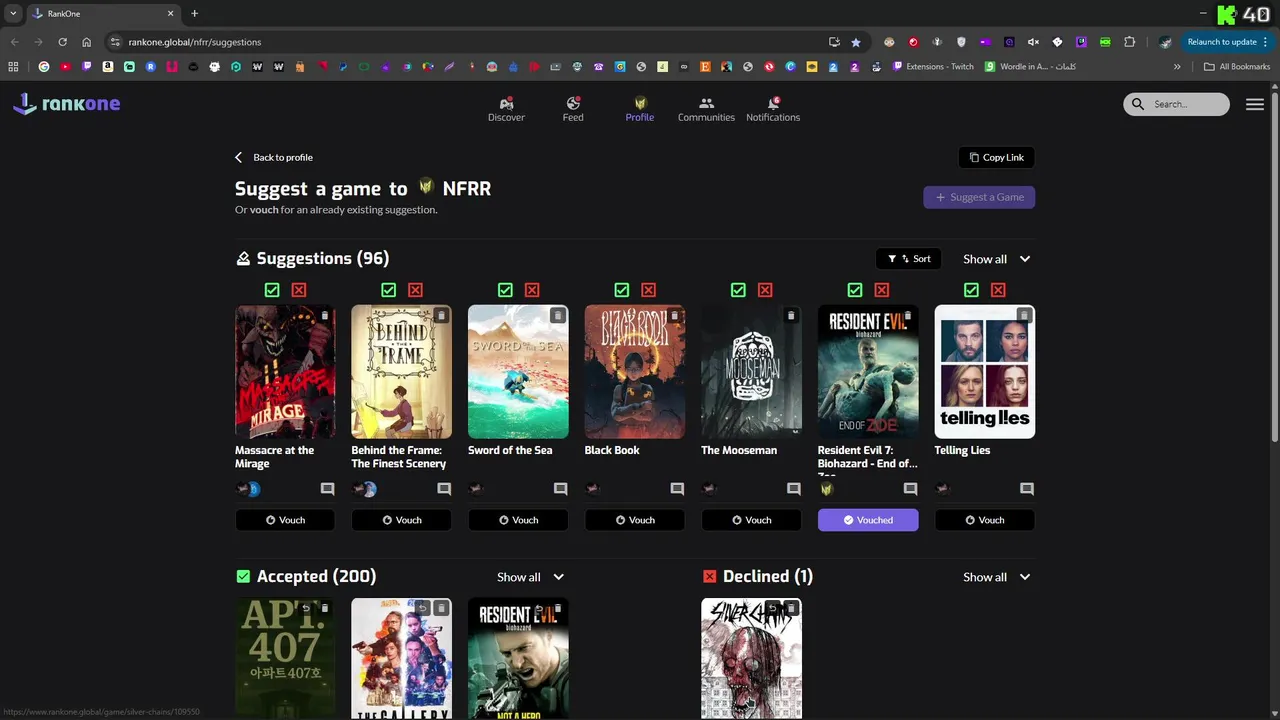Click the rankone logo
Screen dimensions: 1280x720
tap(66, 104)
